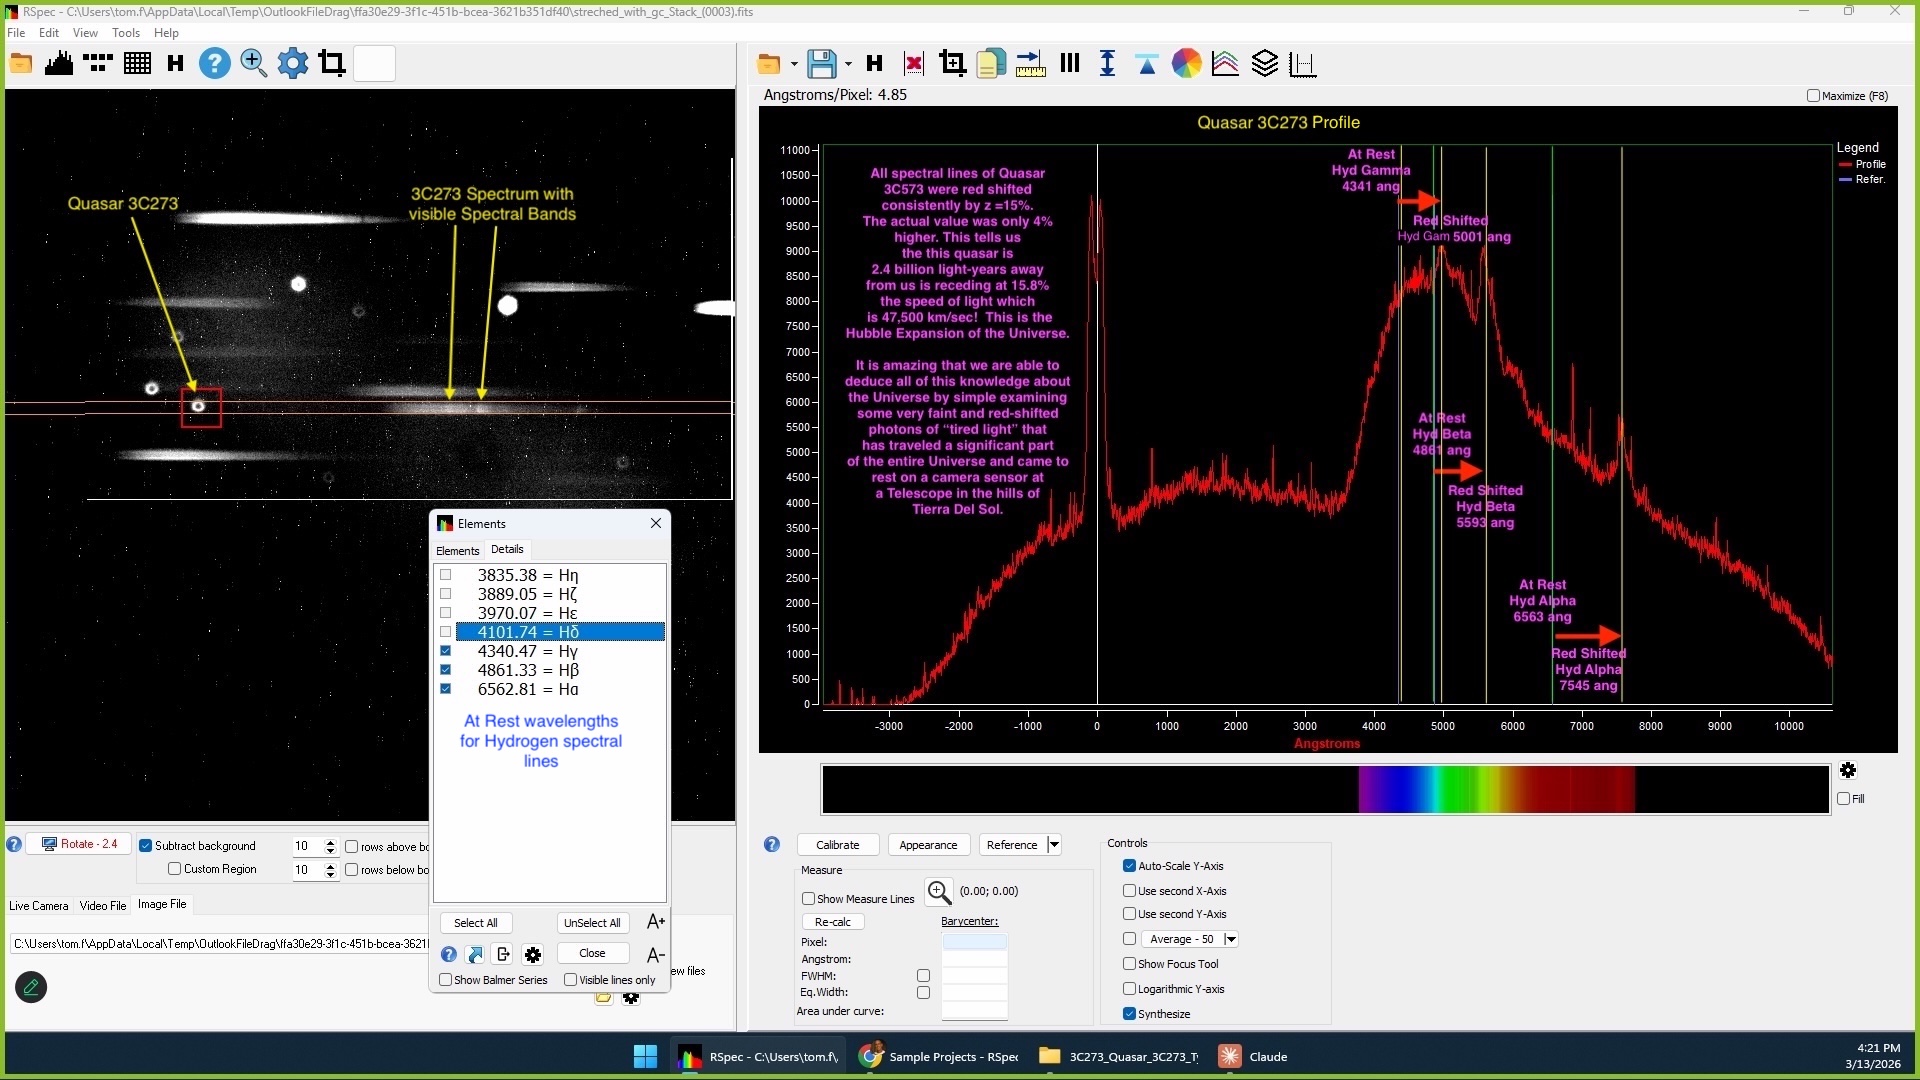1920x1080 pixels.
Task: Open the Tools menu
Action: 125,33
